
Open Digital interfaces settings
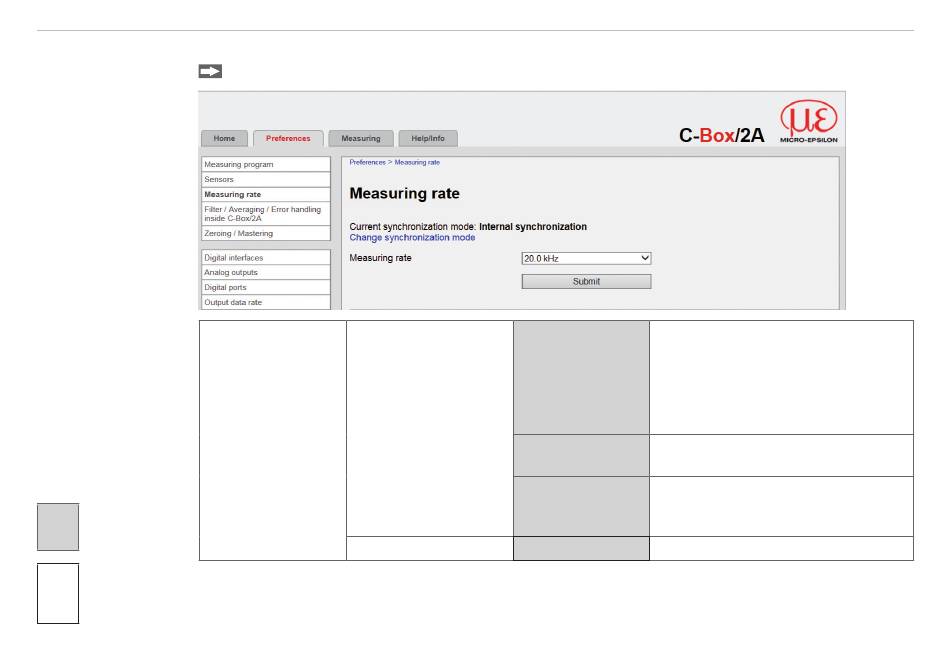point(266,257)
